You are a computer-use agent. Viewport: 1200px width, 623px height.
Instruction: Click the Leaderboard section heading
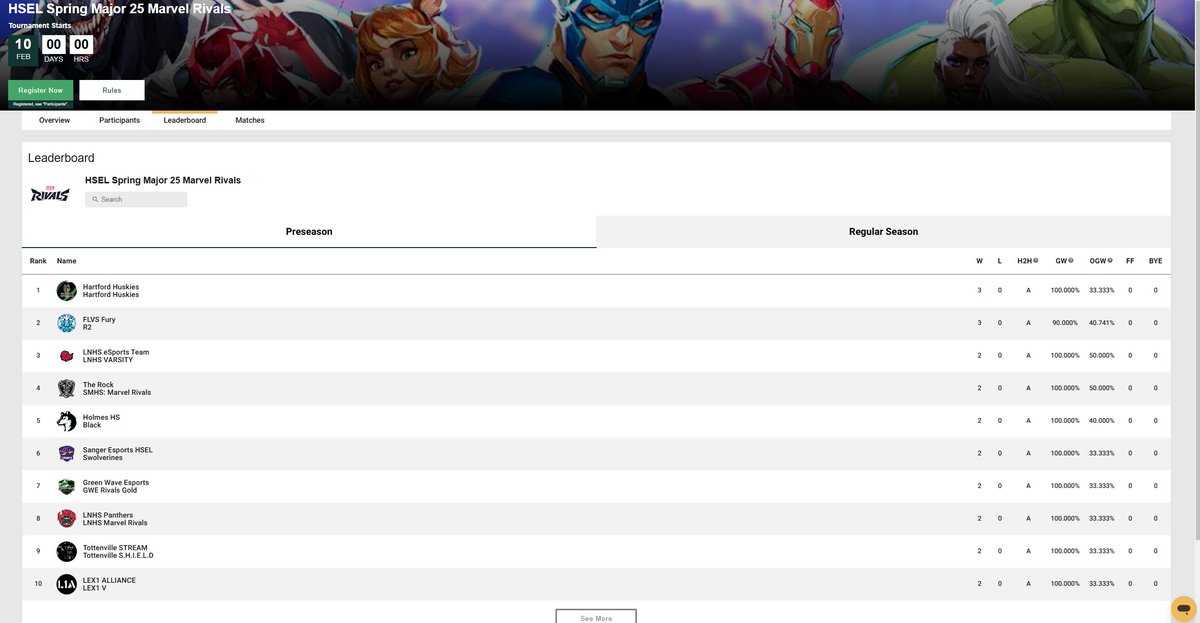pos(61,158)
